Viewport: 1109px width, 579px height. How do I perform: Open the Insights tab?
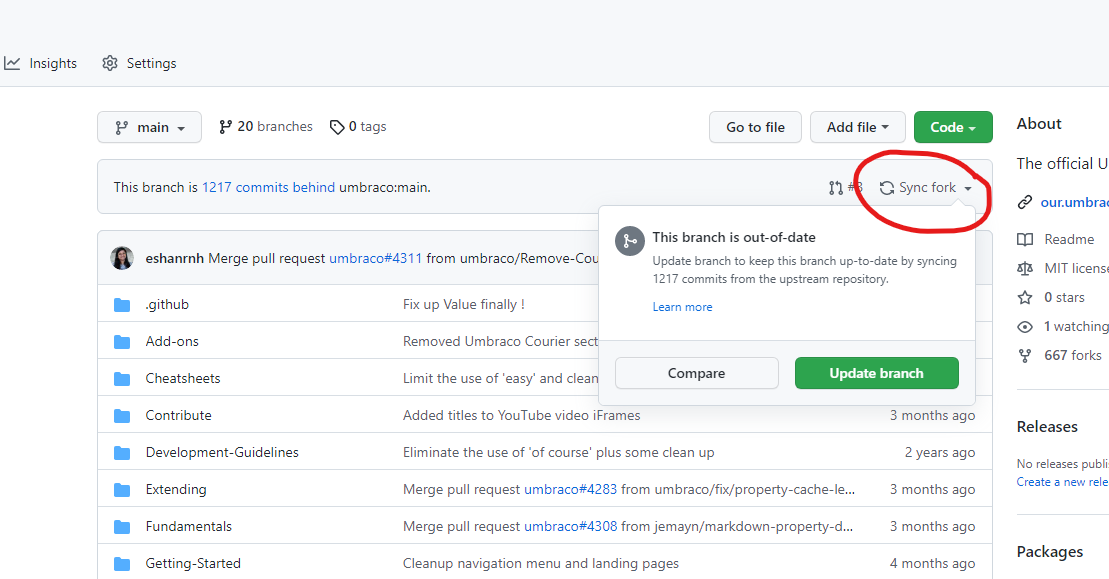point(52,63)
